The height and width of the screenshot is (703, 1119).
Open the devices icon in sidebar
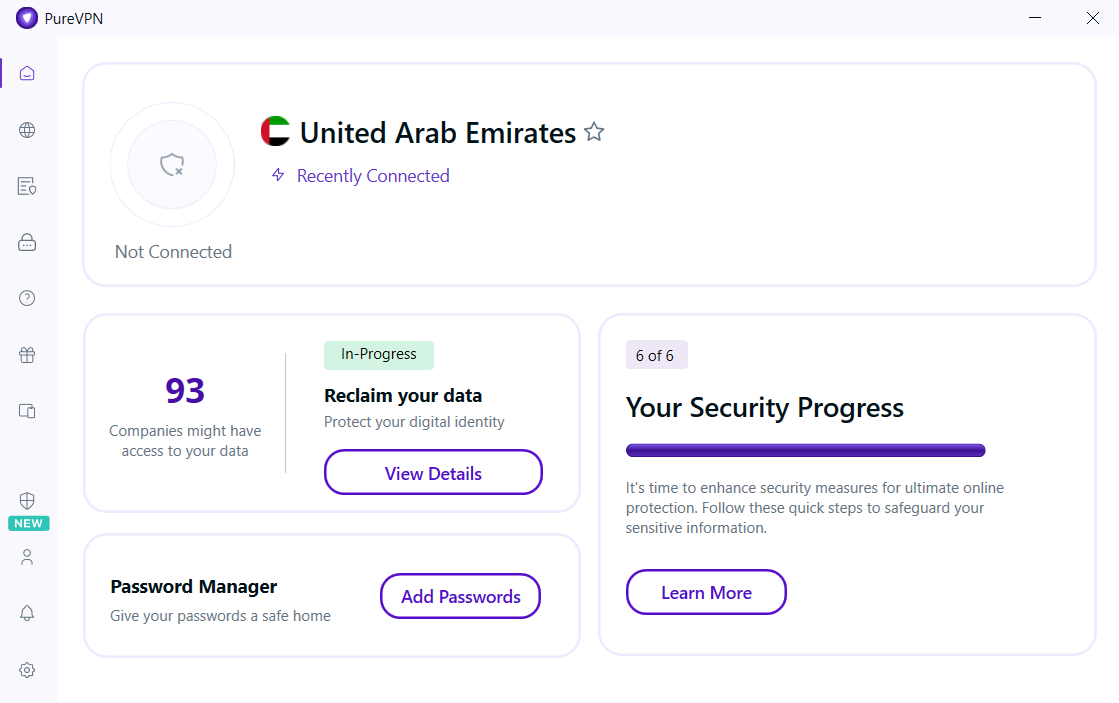click(x=27, y=411)
